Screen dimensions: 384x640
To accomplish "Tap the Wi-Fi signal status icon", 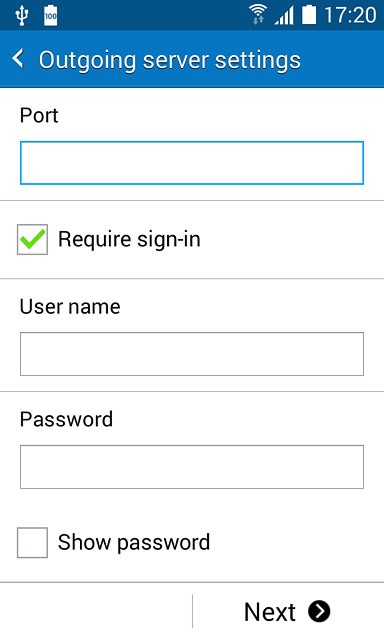I will tap(258, 15).
